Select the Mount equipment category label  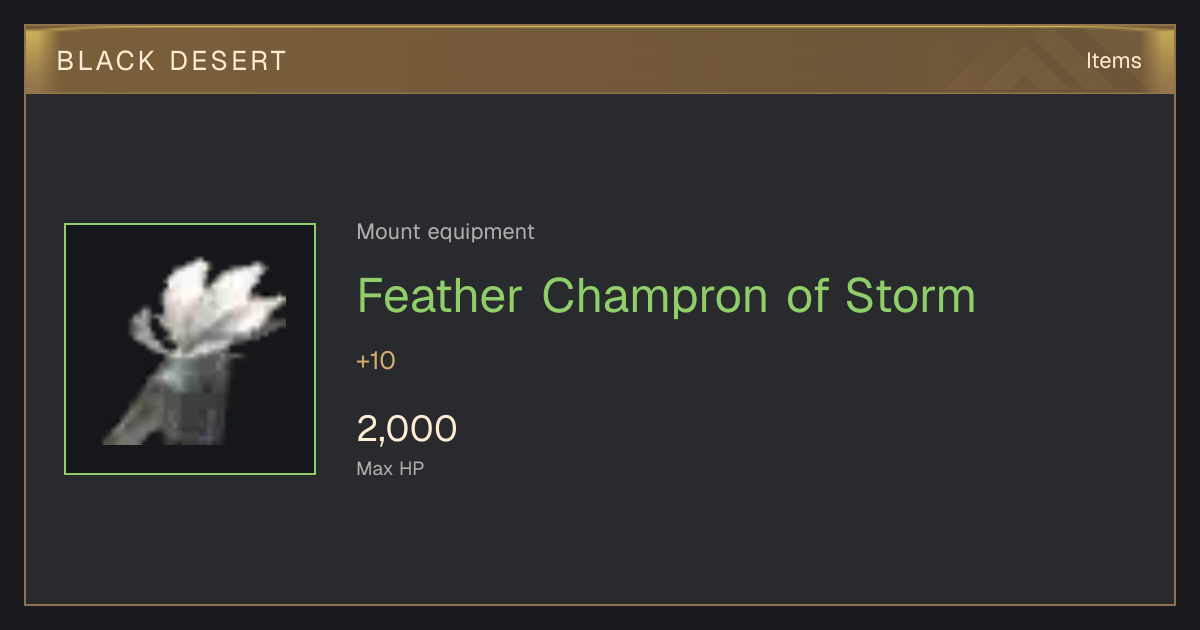click(x=446, y=232)
